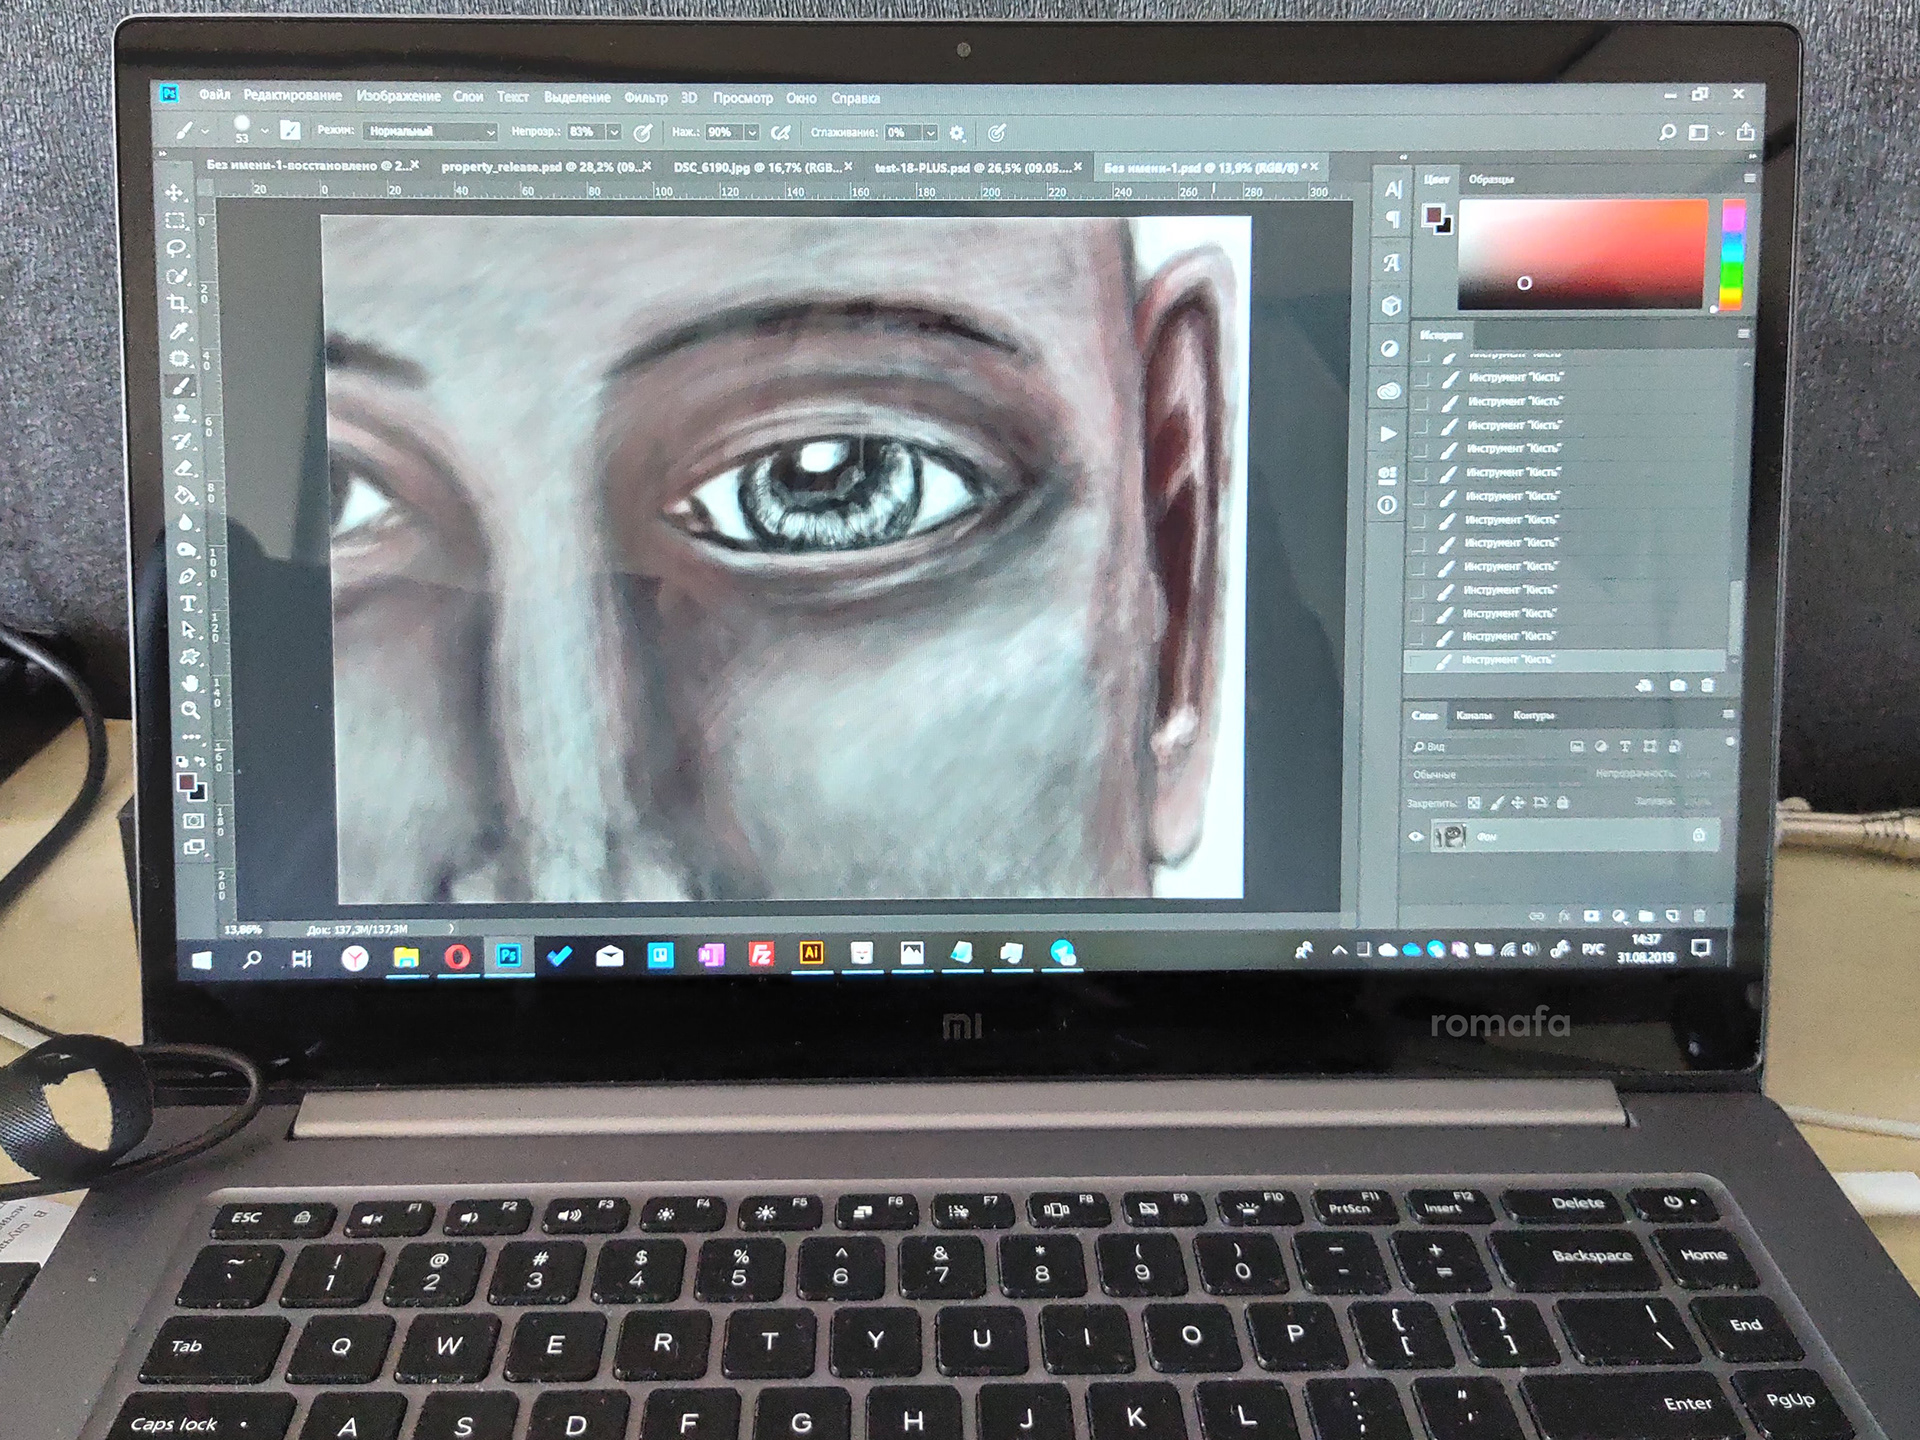1920x1440 pixels.
Task: Create new layer icon in Layers panel
Action: 1673,915
